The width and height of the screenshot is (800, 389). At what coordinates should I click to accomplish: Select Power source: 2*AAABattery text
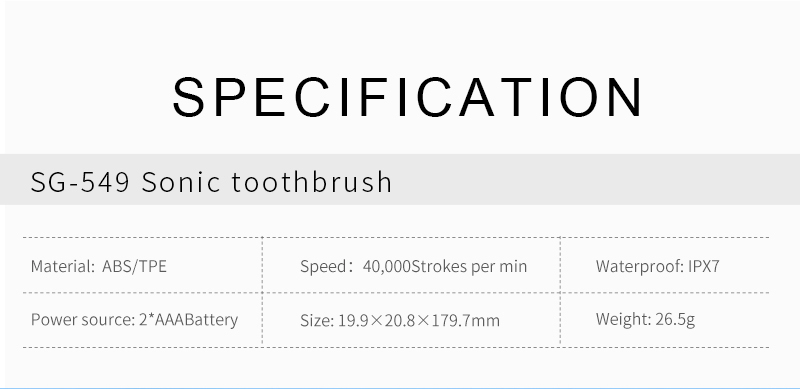[134, 320]
